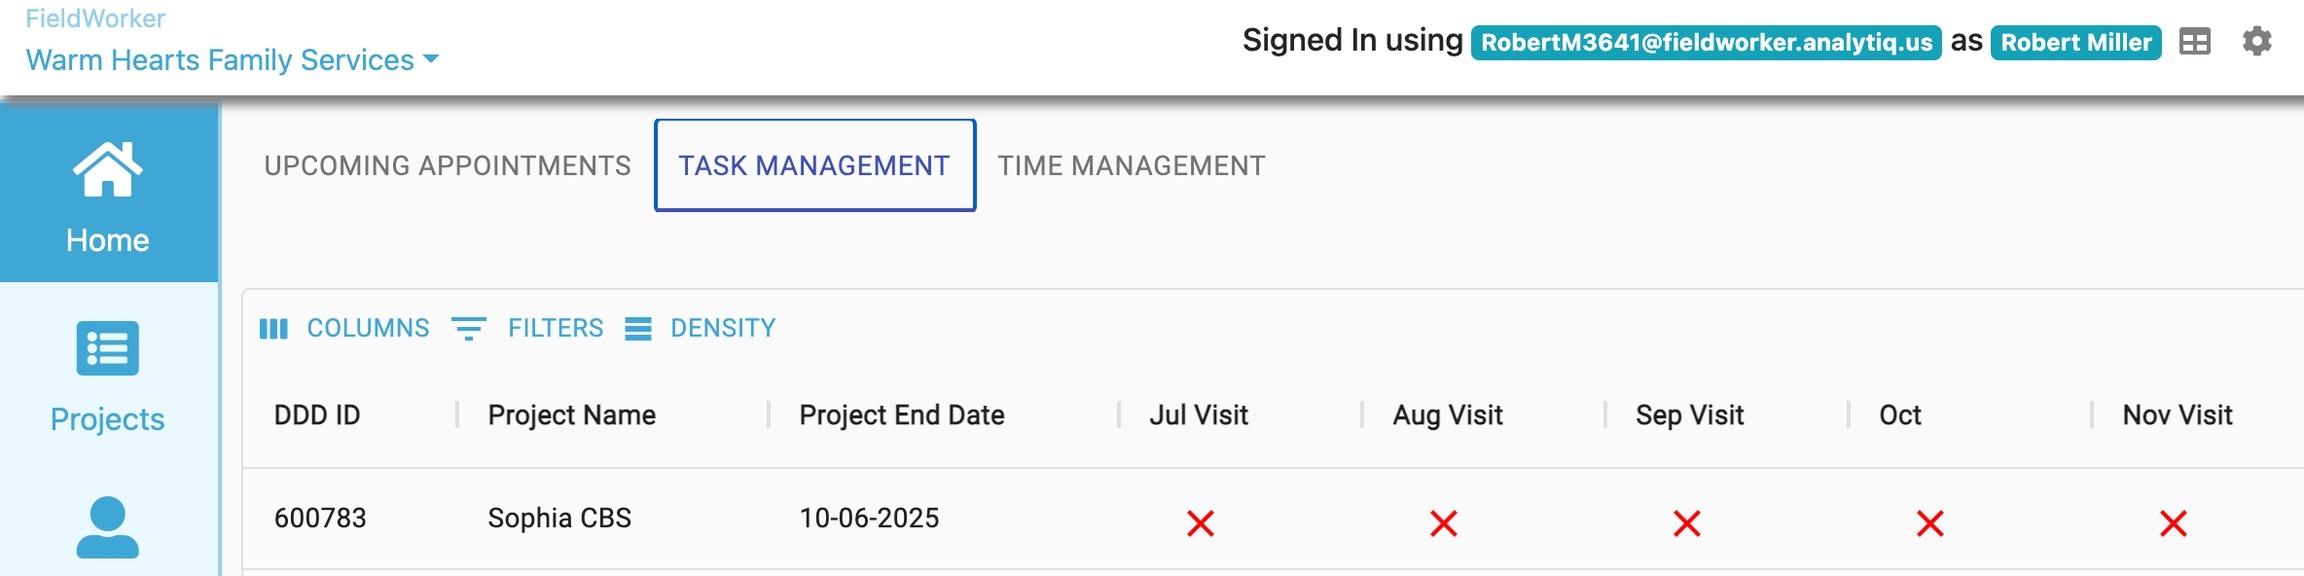This screenshot has width=2304, height=576.
Task: Click the red X under Aug Visit
Action: (1443, 522)
